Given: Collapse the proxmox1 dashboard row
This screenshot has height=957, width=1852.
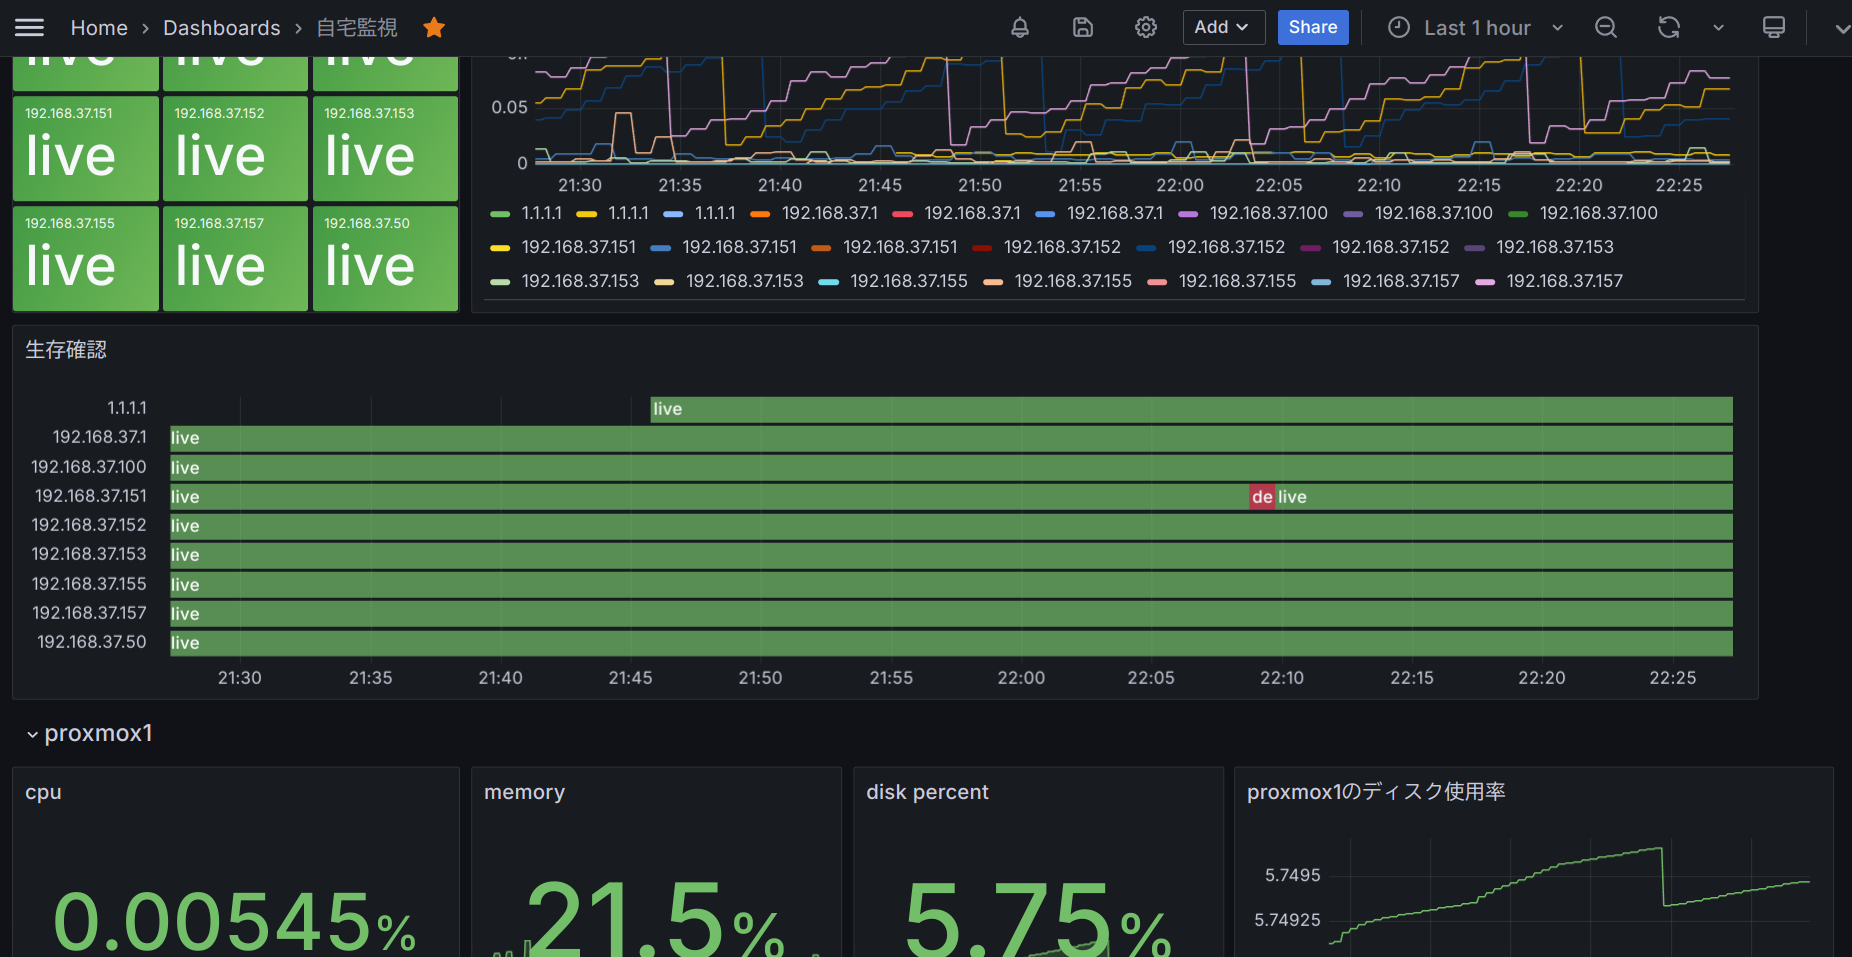Looking at the screenshot, I should 33,735.
